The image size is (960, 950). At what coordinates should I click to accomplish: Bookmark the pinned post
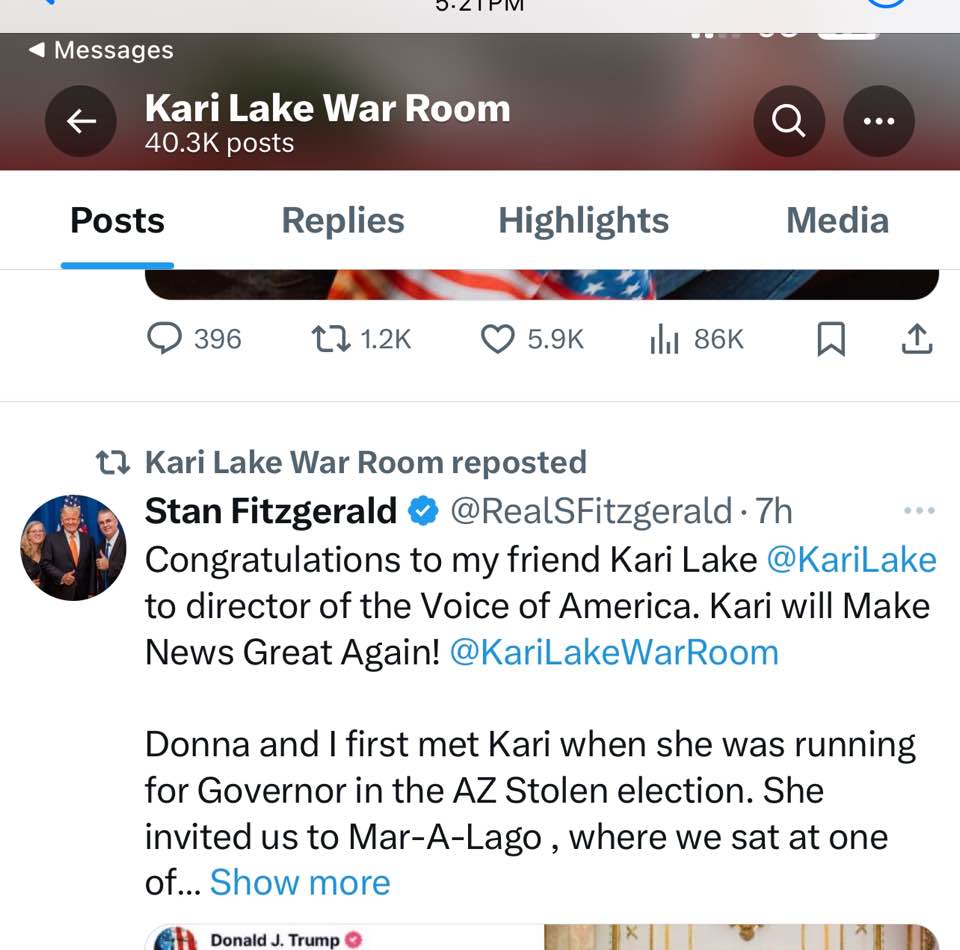830,339
